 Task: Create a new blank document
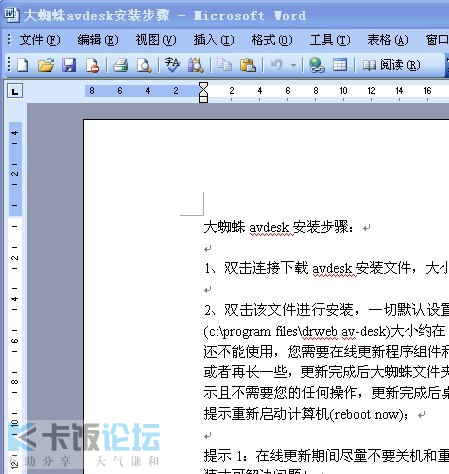click(x=22, y=65)
